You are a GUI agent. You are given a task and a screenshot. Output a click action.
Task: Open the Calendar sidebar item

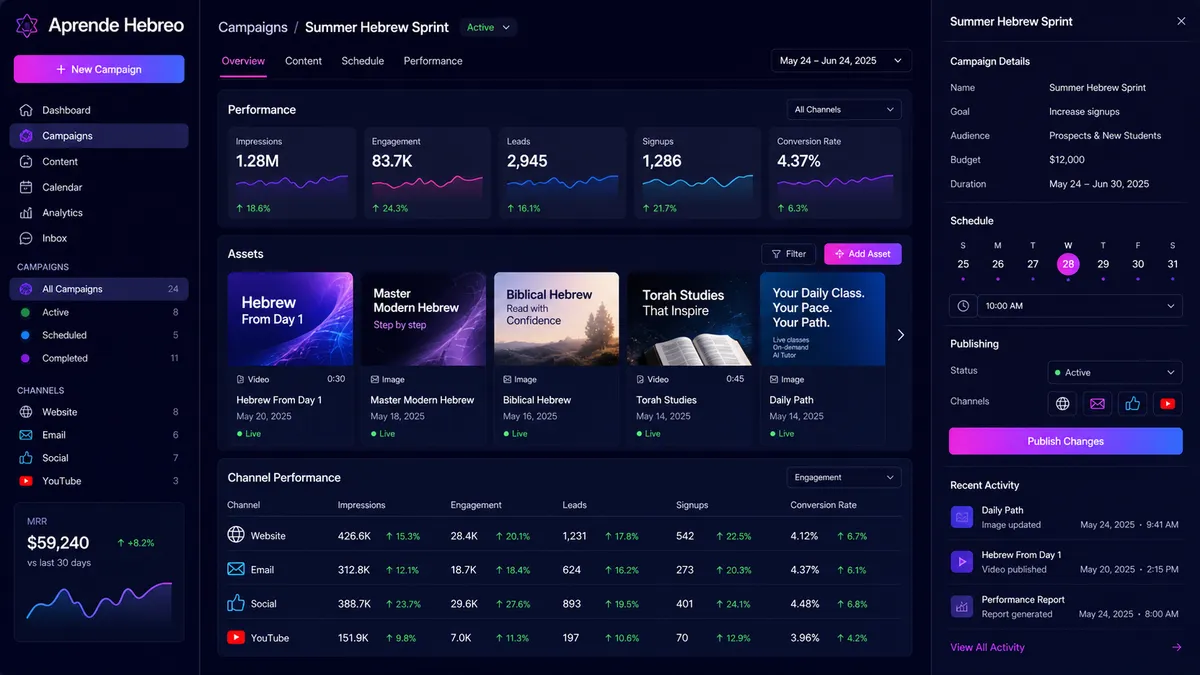point(99,187)
